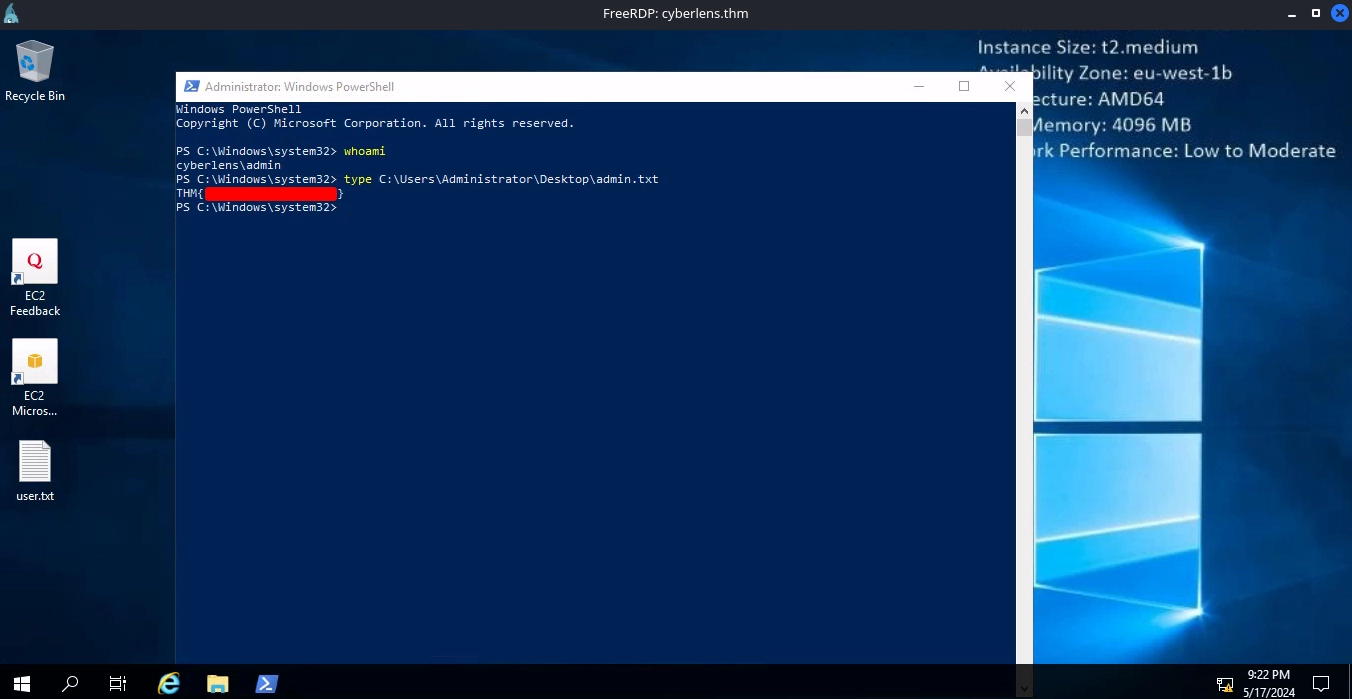Screen dimensions: 1352x699
Task: Click the PowerShell taskbar icon
Action: 266,684
